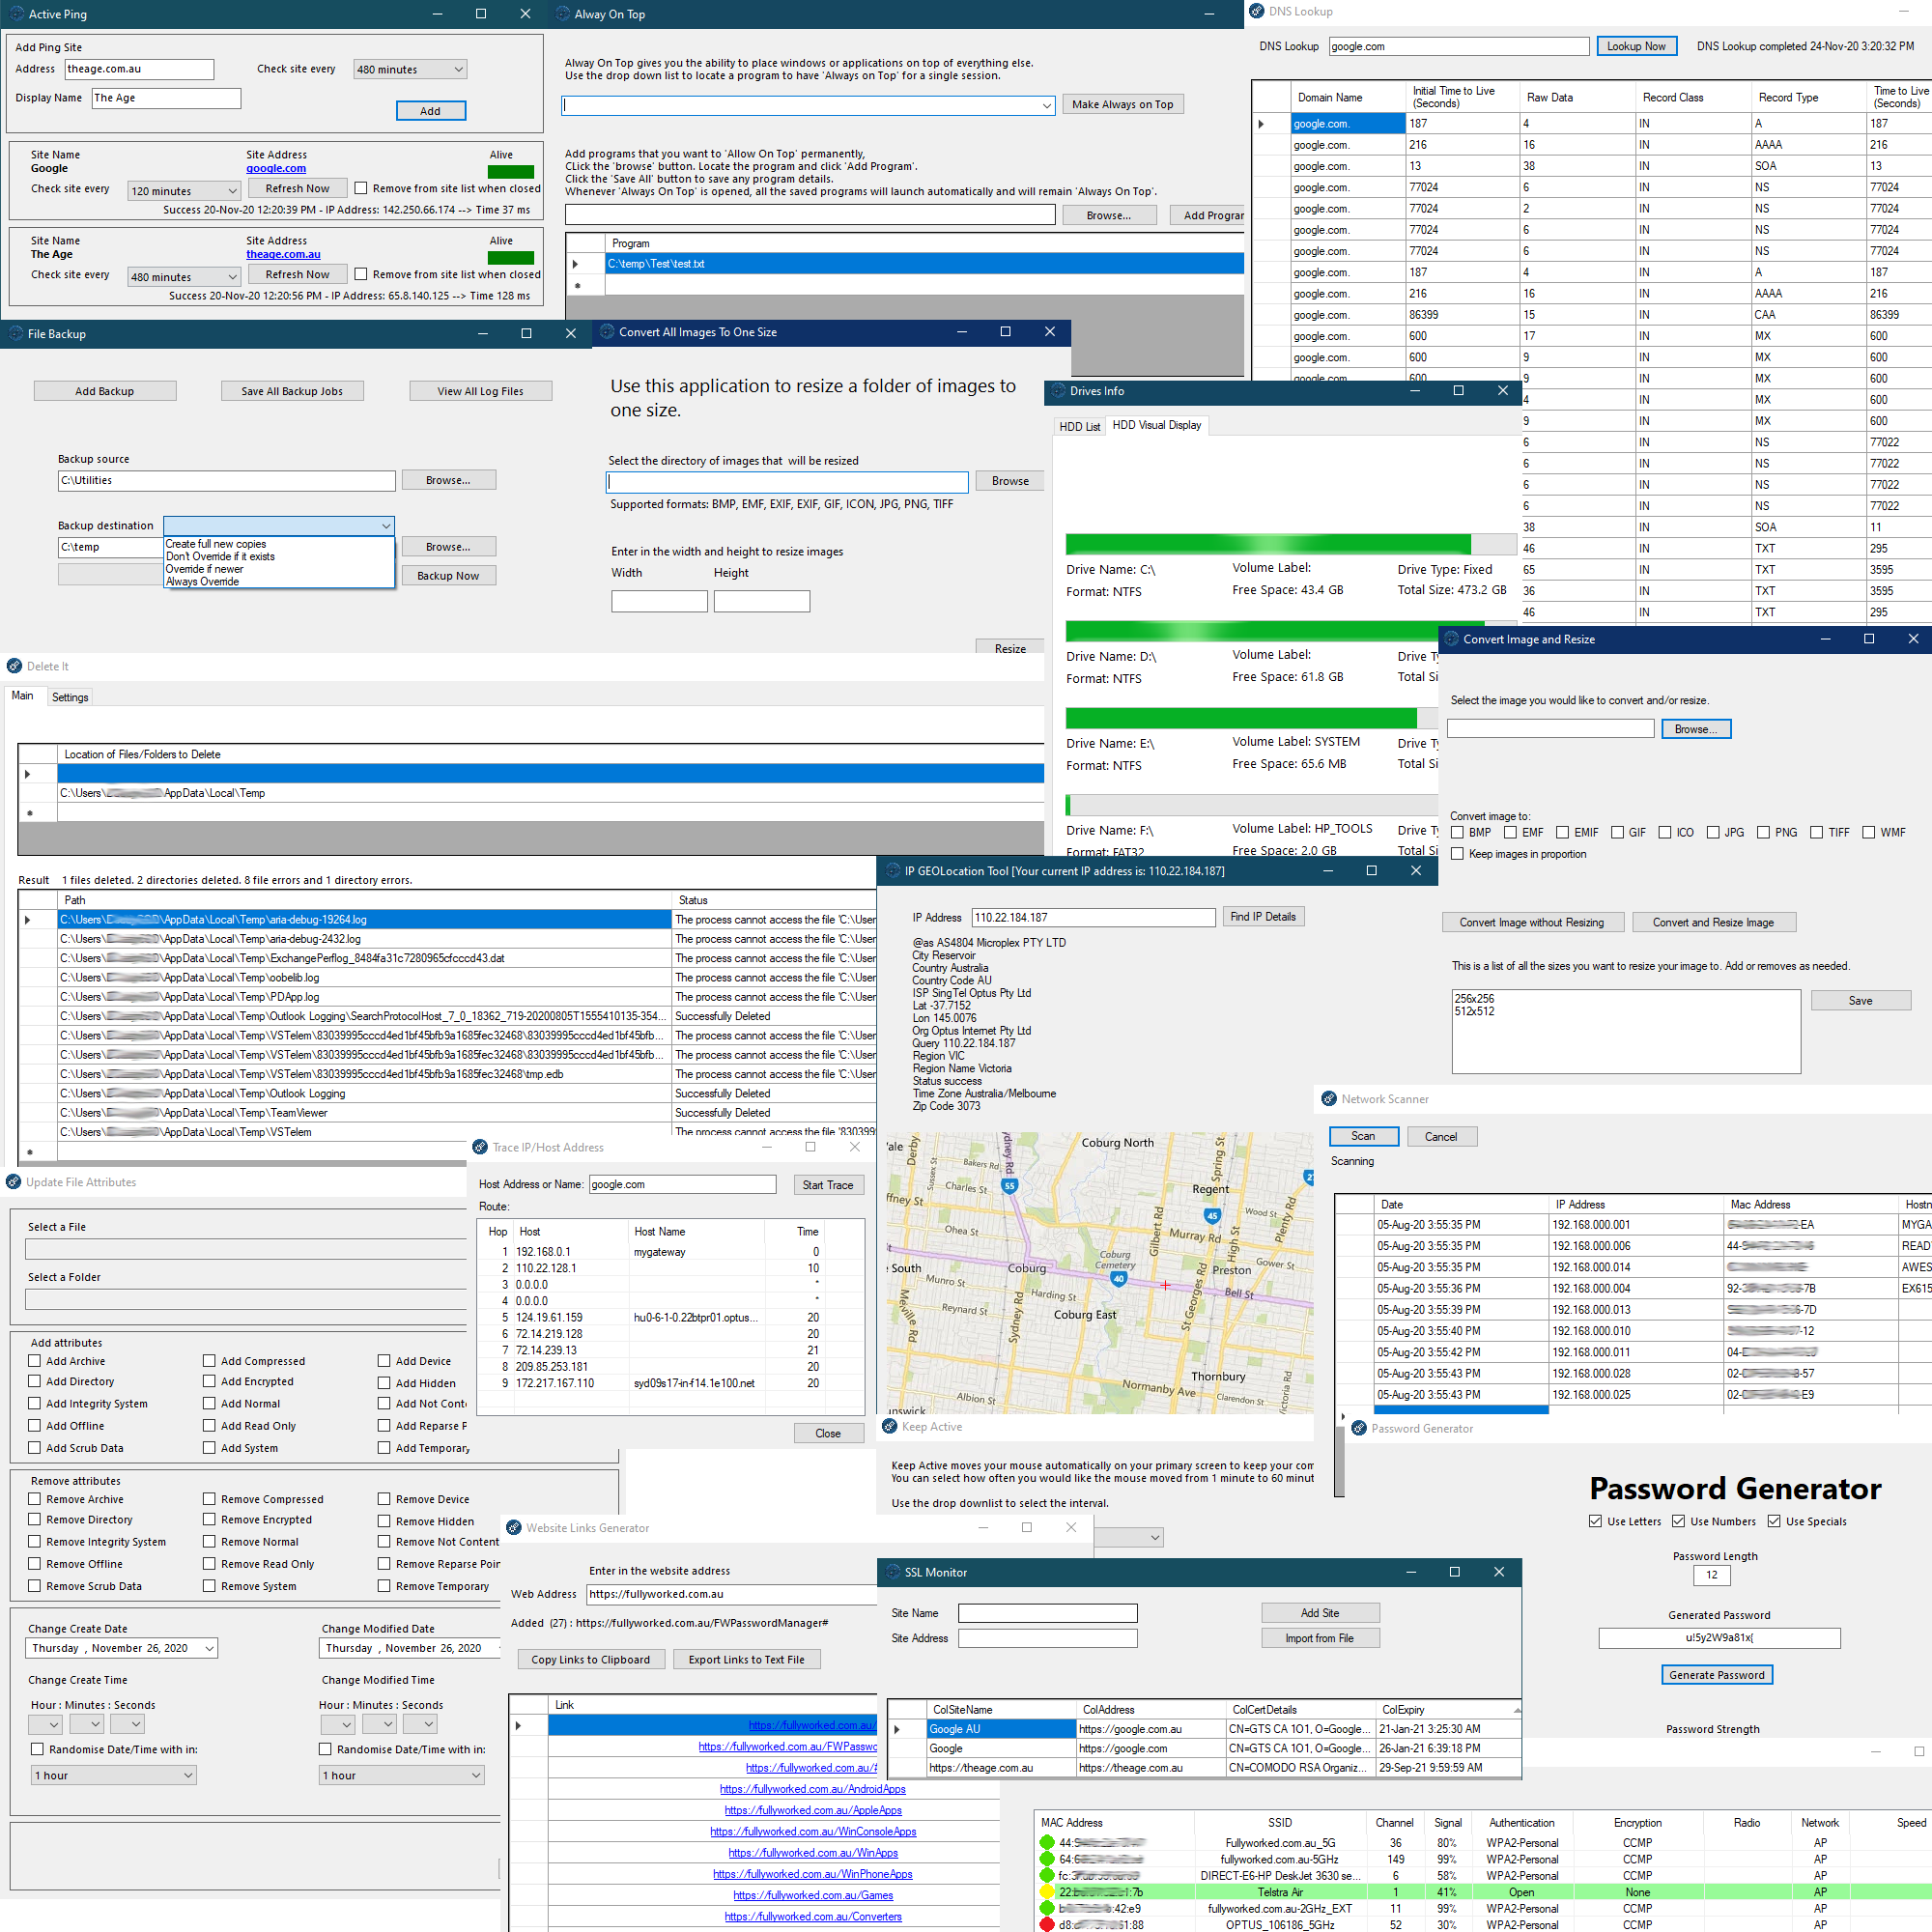Toggle the Use Specials checkbox
The height and width of the screenshot is (1932, 1932).
pos(1774,1521)
